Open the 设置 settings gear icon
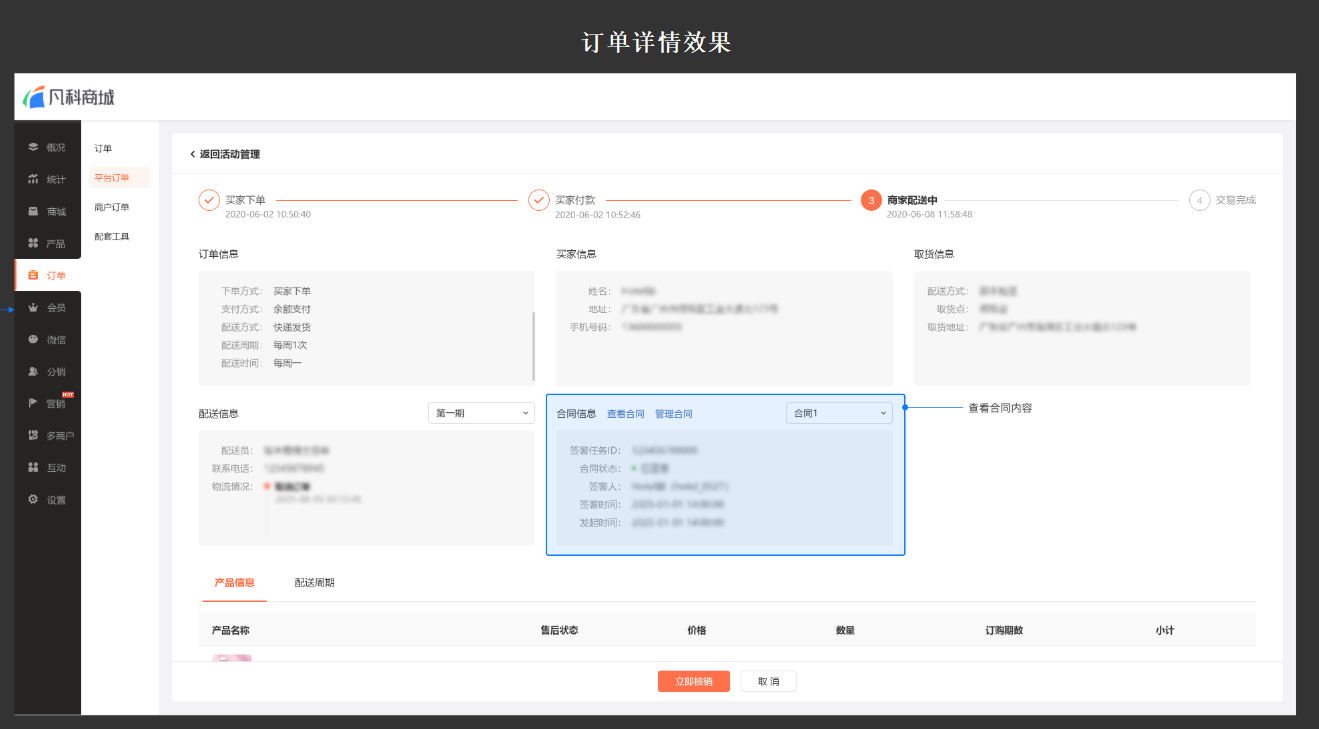1319x729 pixels. 33,499
